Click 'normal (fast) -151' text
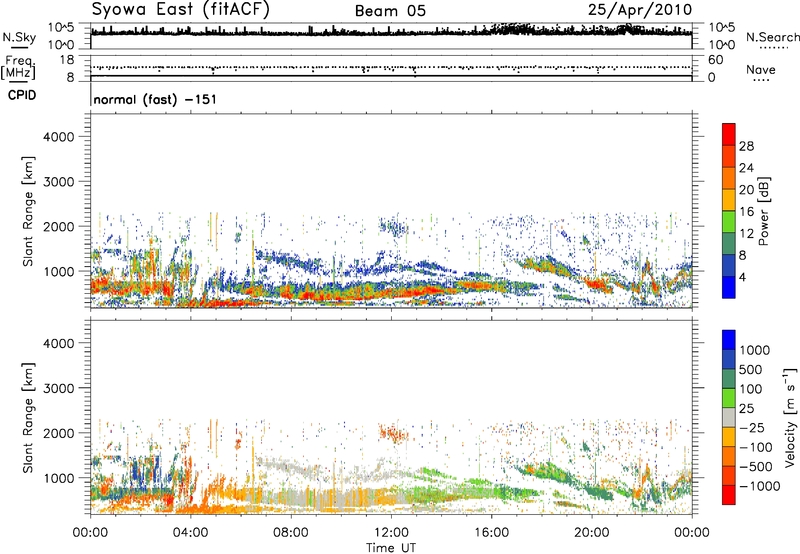800x554 pixels. point(155,99)
